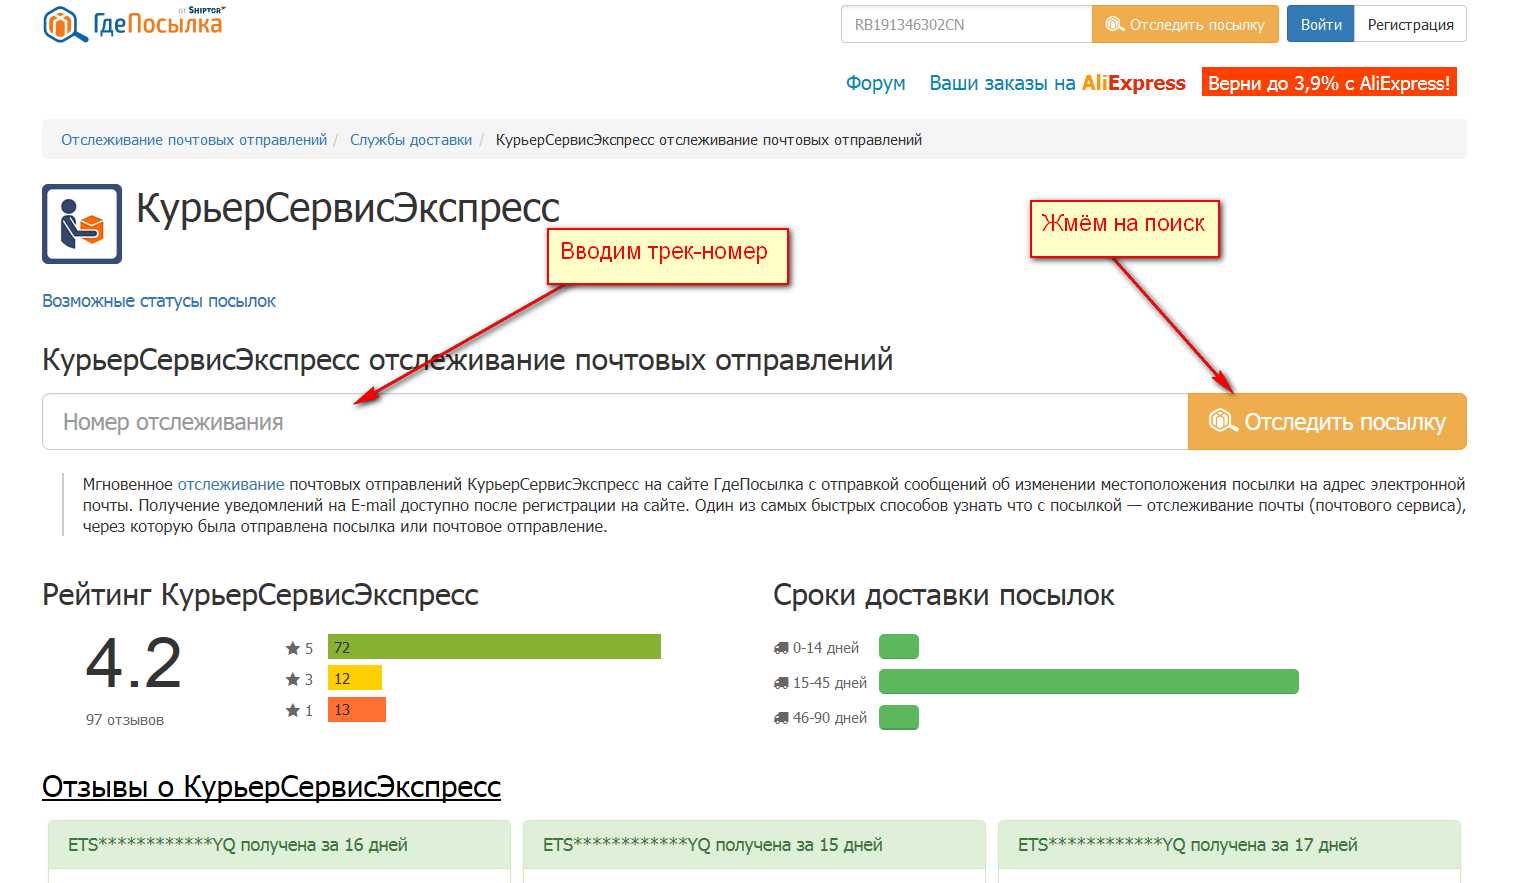Click the КурьерСервисЭкспресс page title
Image resolution: width=1523 pixels, height=883 pixels.
348,208
